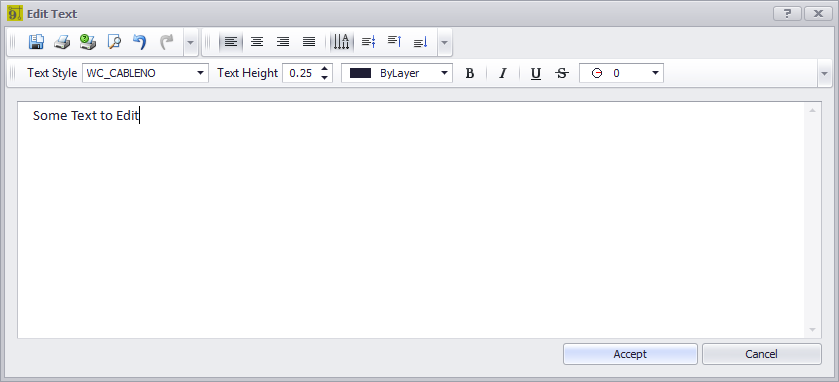This screenshot has height=382, width=839.
Task: Align text left
Action: [x=231, y=42]
